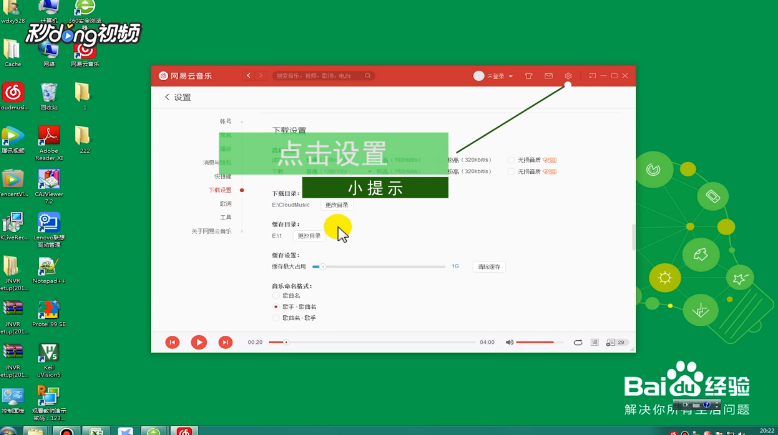Select the folder named 222 on desktop
This screenshot has width=778, height=435.
[x=83, y=139]
